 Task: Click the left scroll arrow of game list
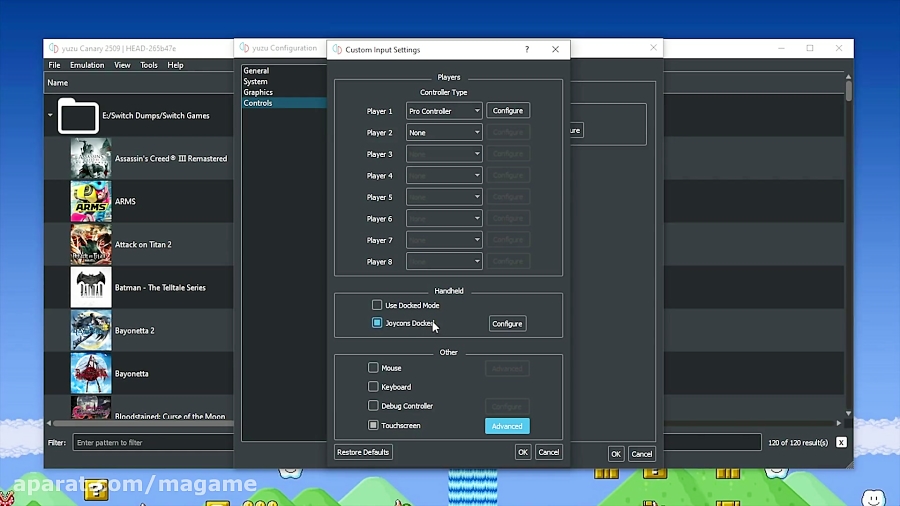click(x=49, y=423)
